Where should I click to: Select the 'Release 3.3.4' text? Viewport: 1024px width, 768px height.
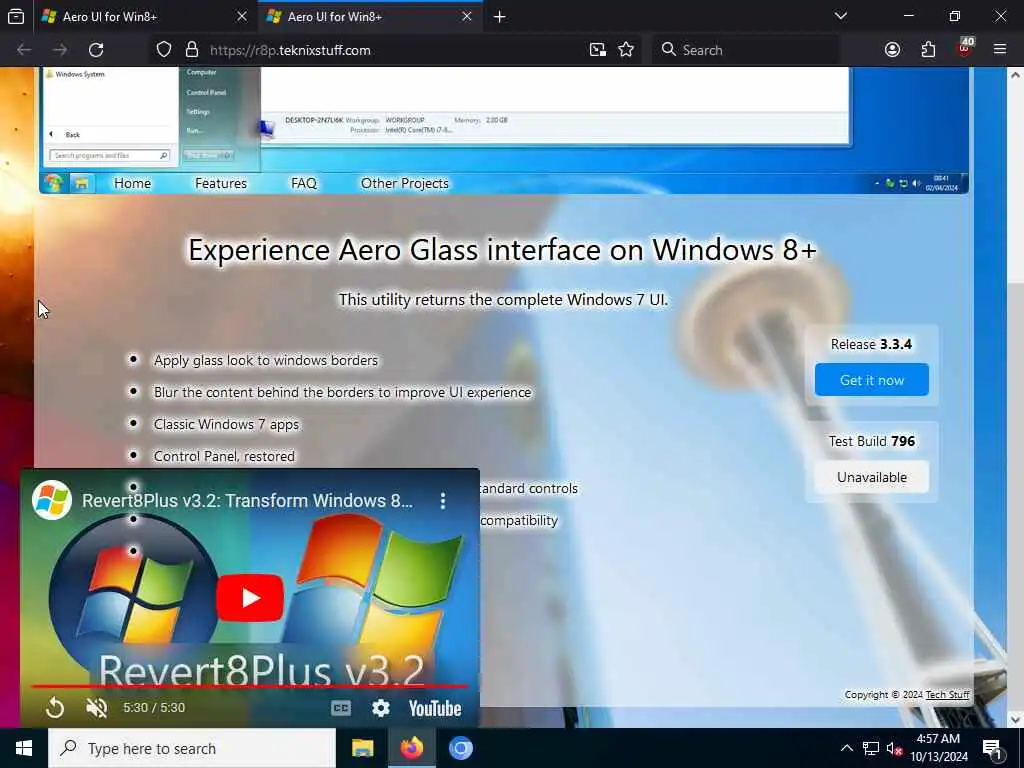point(871,344)
